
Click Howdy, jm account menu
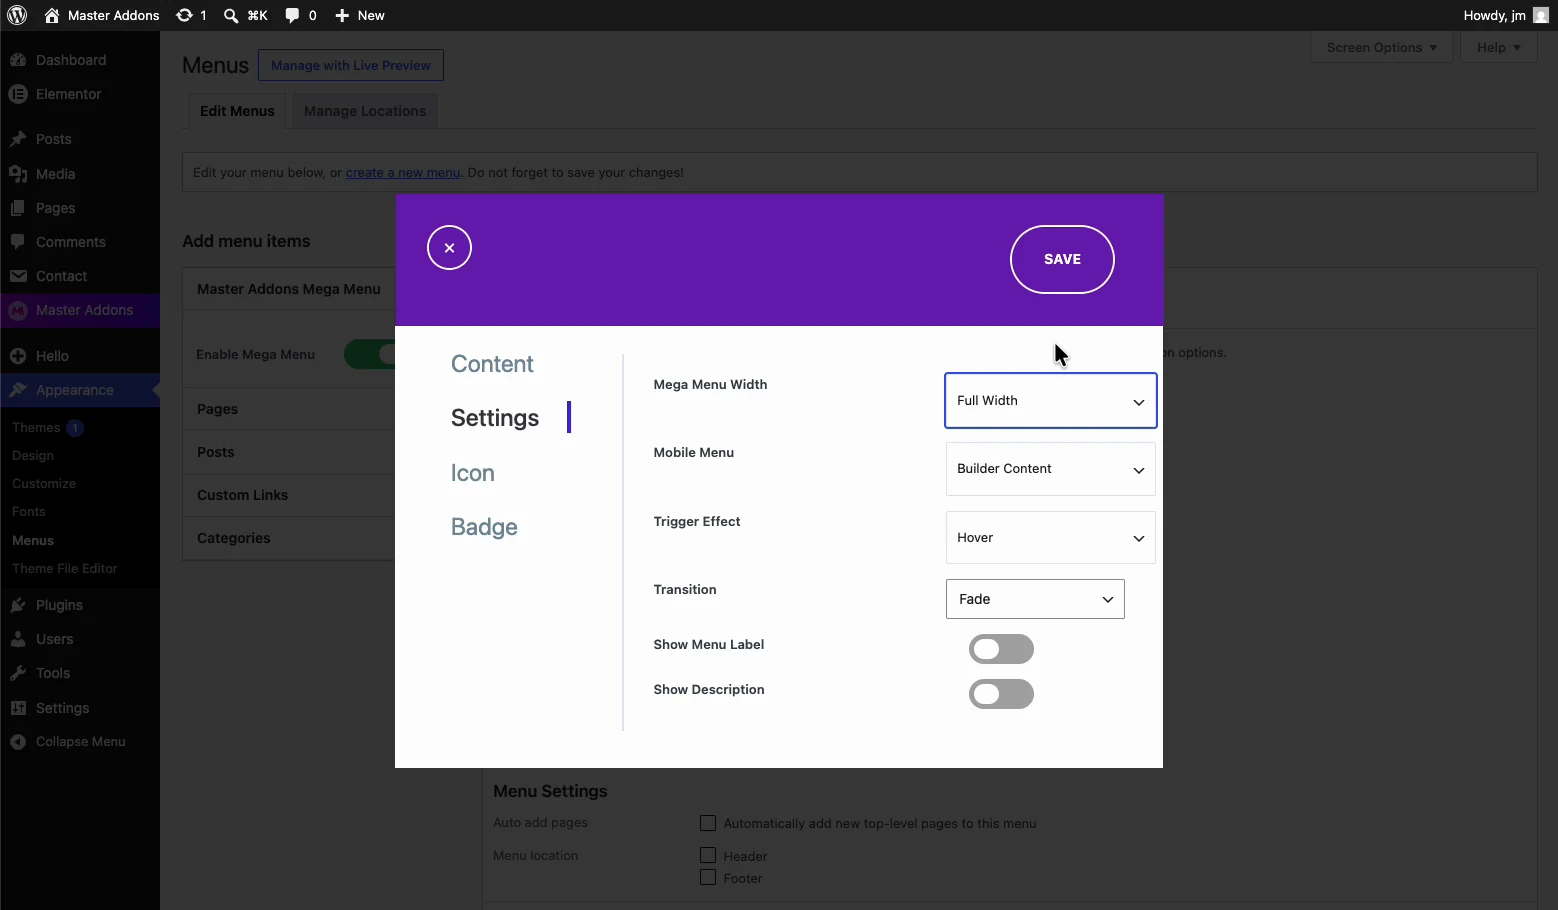click(x=1505, y=15)
